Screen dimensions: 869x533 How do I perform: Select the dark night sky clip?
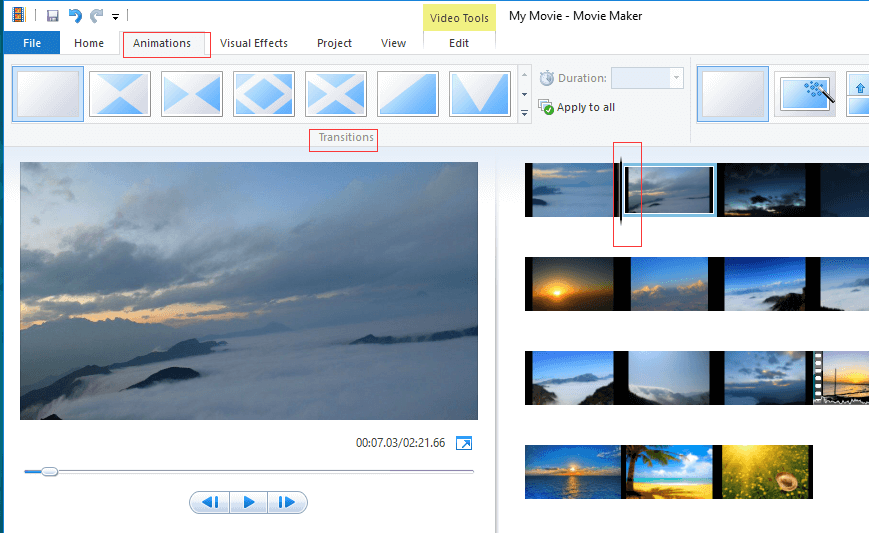coord(765,190)
